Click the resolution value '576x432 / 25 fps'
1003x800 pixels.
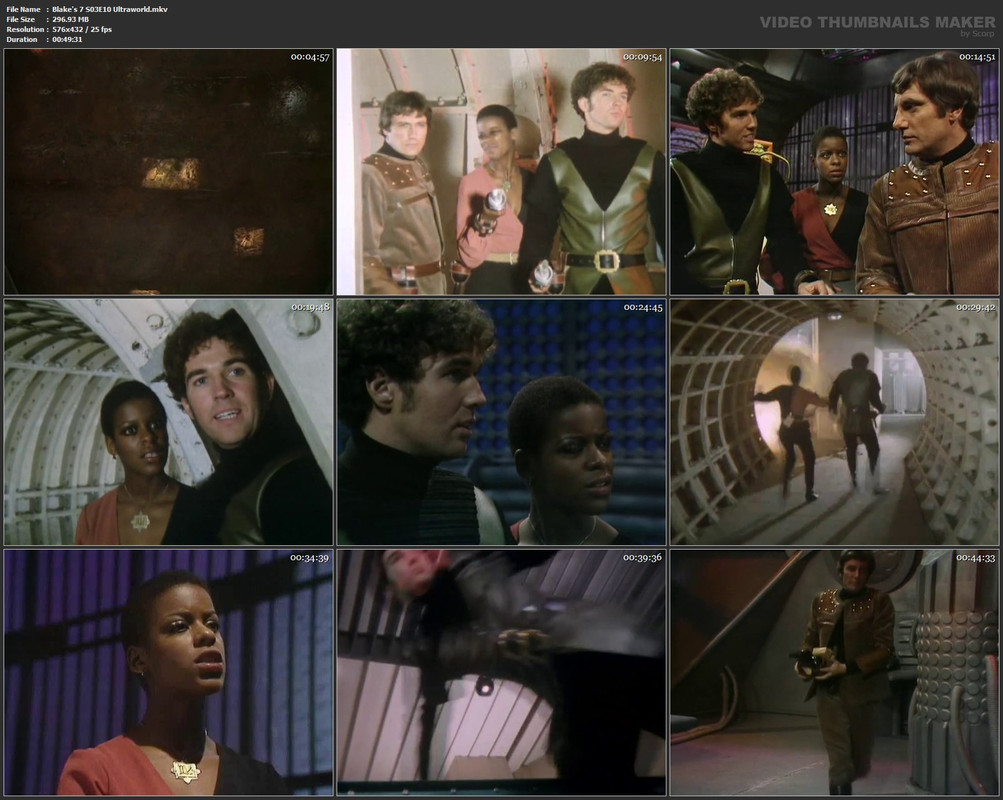[x=82, y=29]
